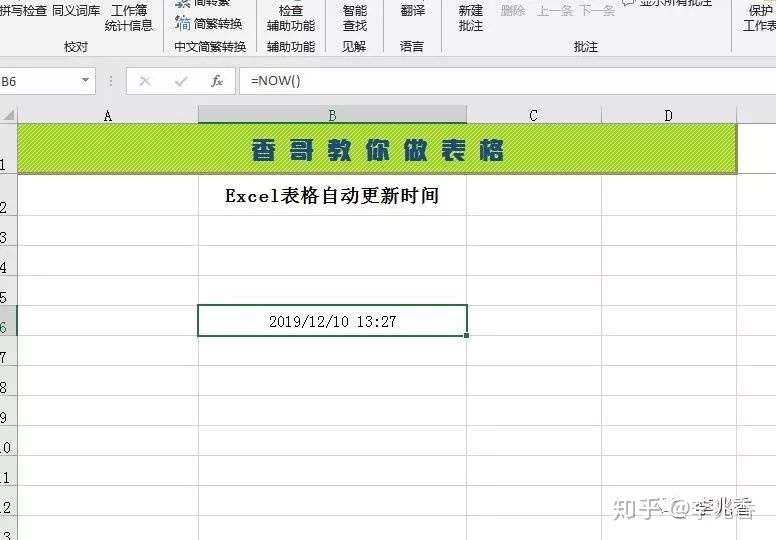Viewport: 776px width, 540px height.
Task: Click the Name Box showing B6
Action: (40, 81)
